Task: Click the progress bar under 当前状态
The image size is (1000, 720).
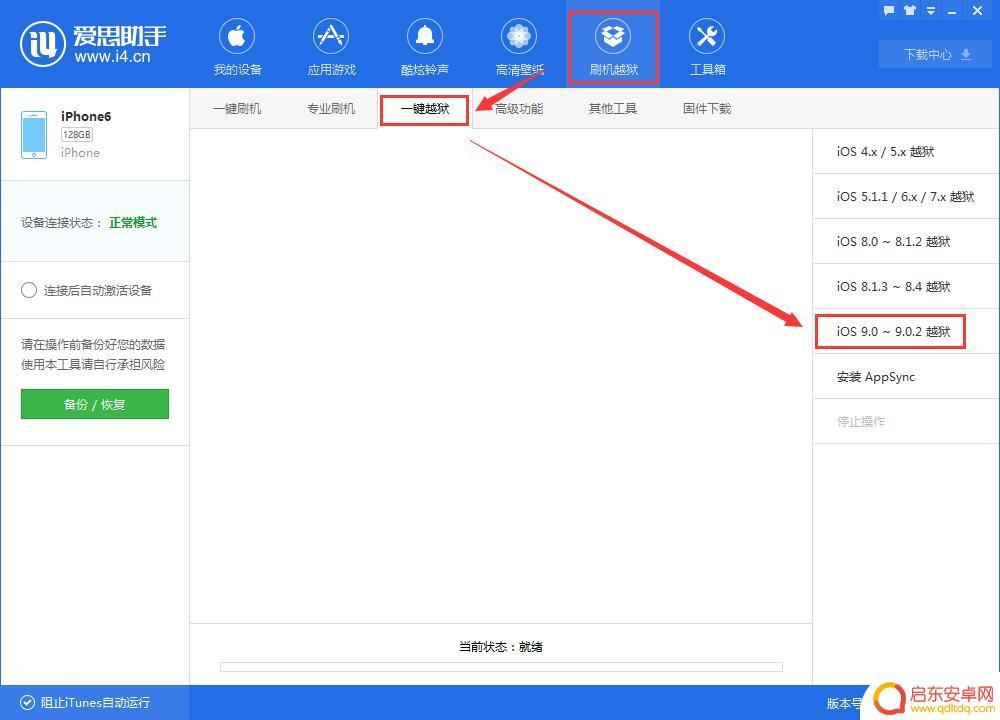Action: click(501, 666)
